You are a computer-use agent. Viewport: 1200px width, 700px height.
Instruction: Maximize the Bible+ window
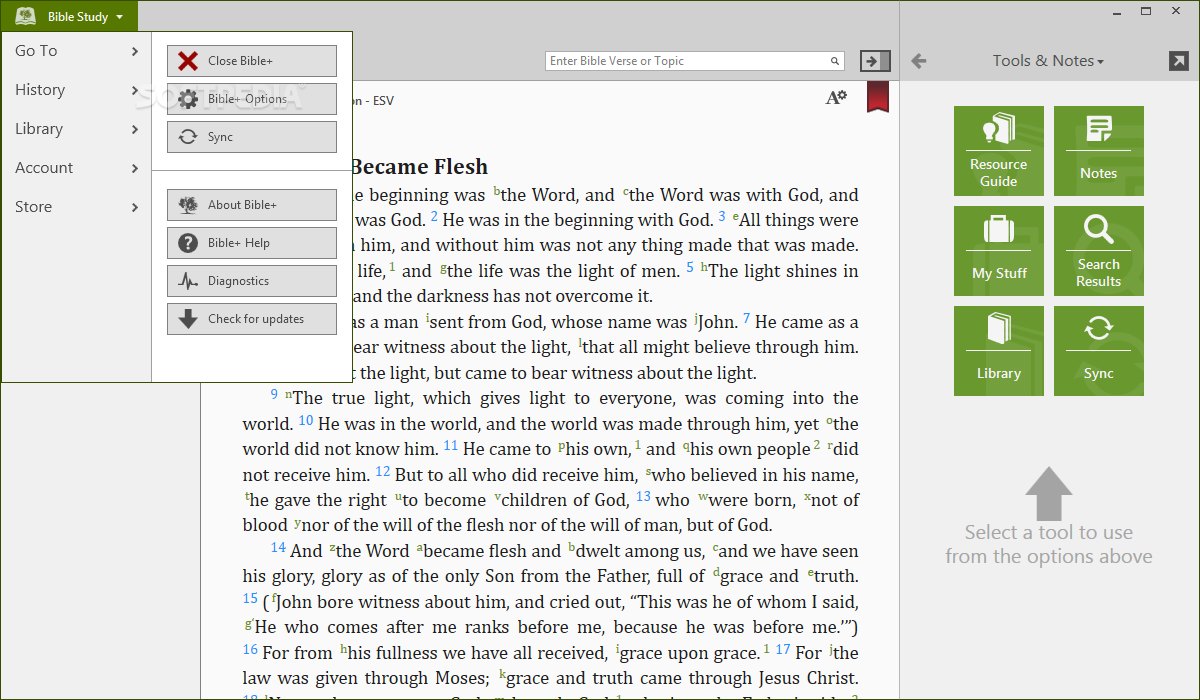tap(1148, 11)
